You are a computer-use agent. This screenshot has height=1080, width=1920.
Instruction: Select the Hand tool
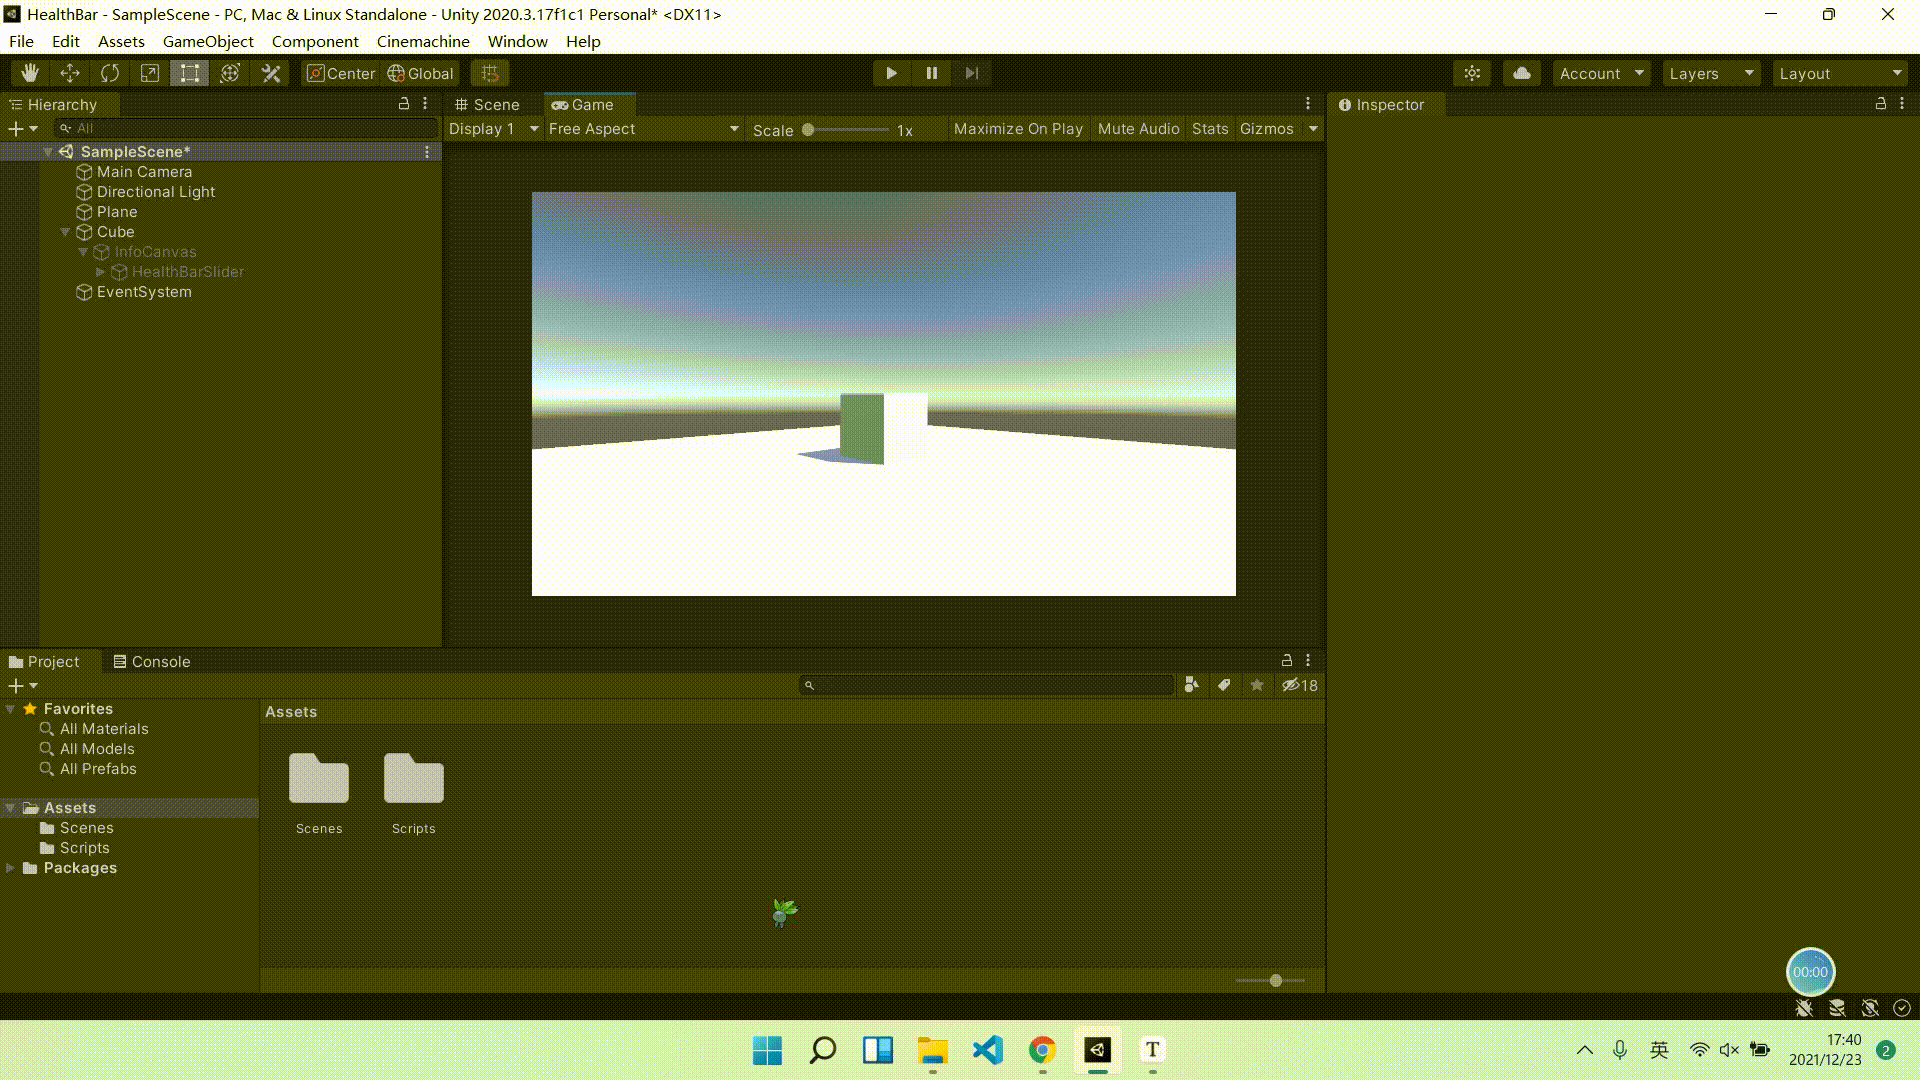pos(30,73)
